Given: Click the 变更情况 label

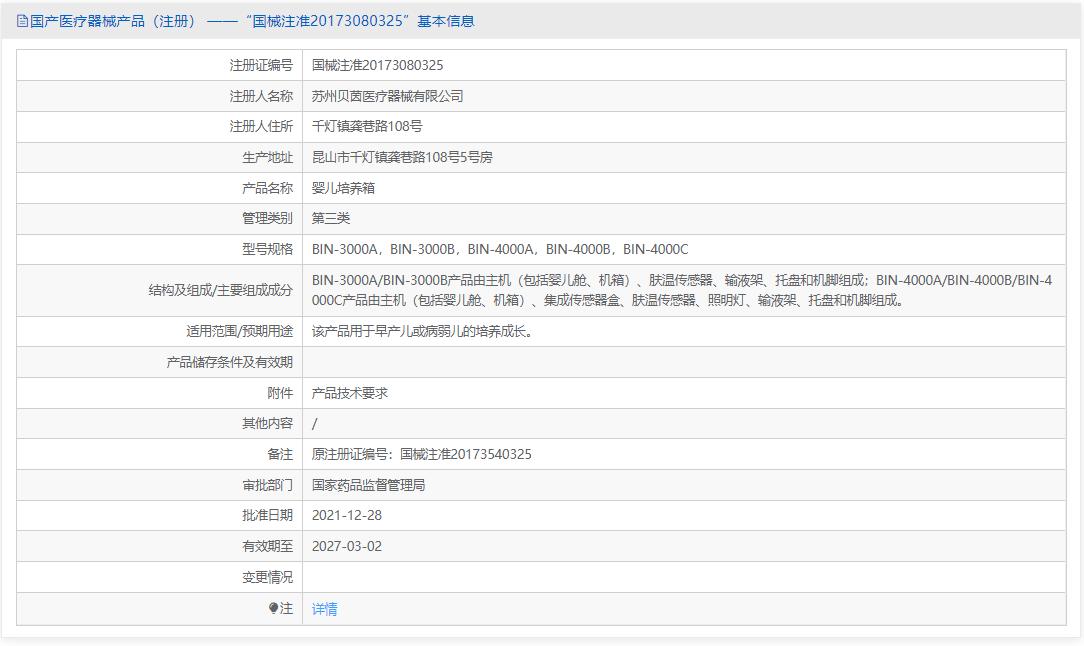Looking at the screenshot, I should [268, 577].
